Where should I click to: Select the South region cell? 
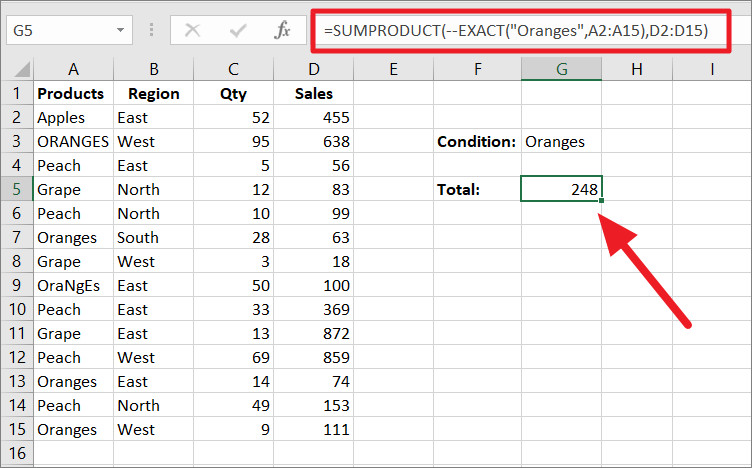tap(153, 237)
